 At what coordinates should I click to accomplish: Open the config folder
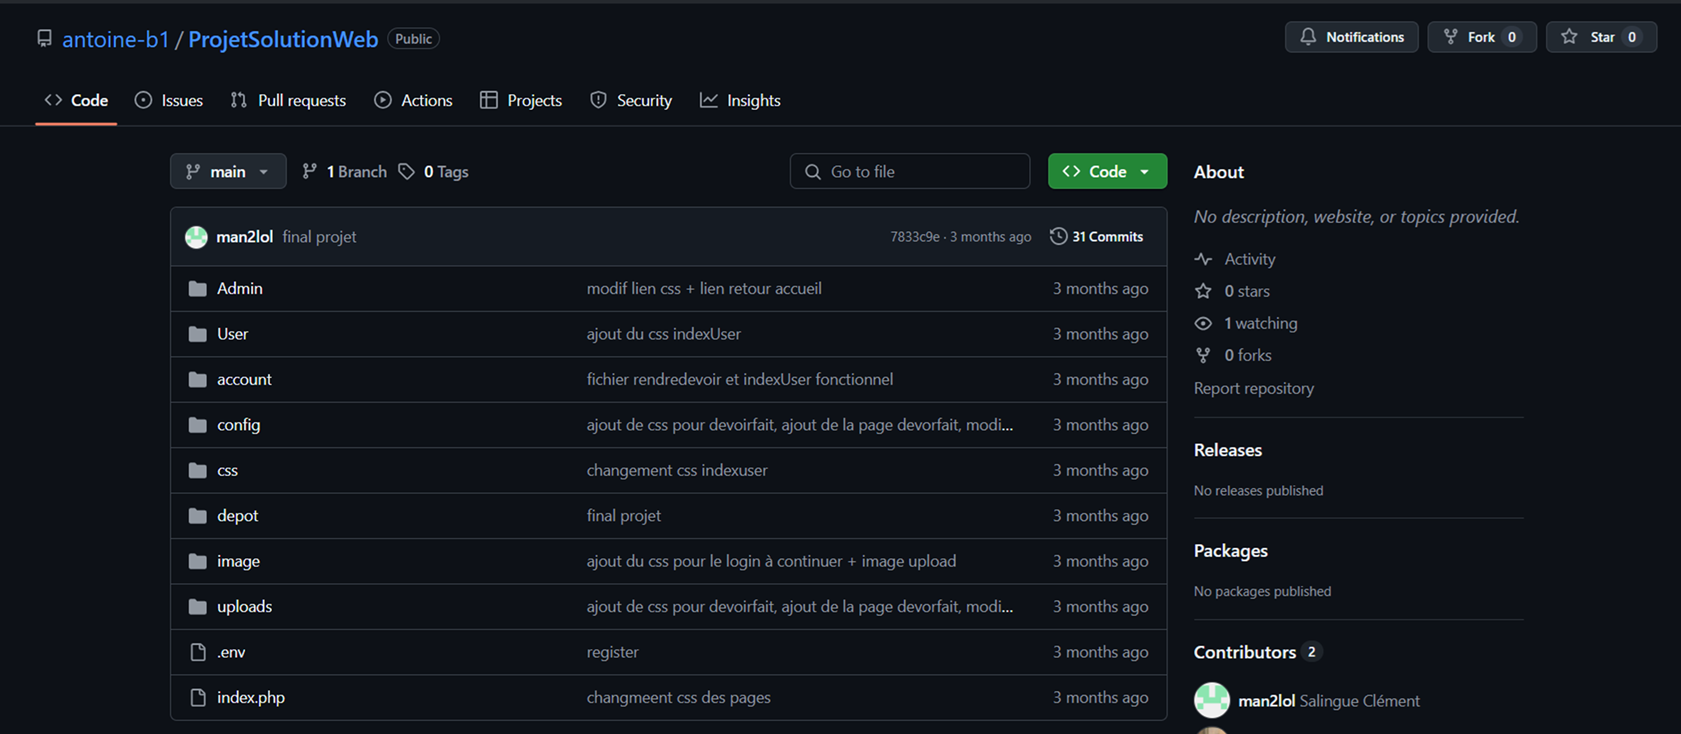[x=239, y=425]
